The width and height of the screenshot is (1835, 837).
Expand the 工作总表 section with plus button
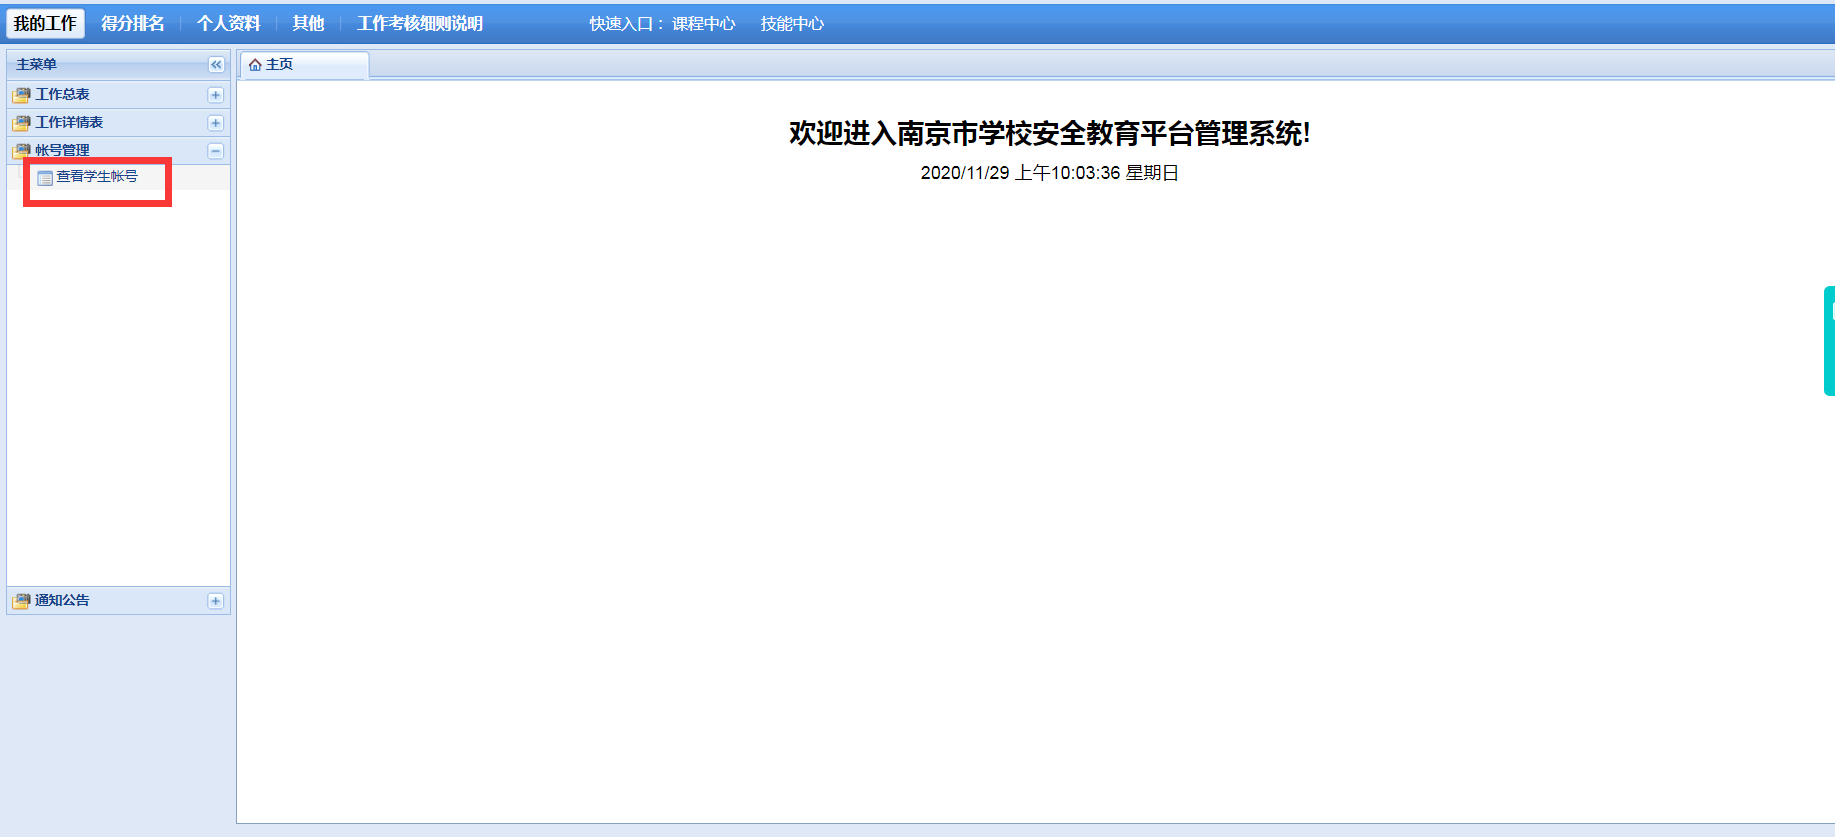pos(215,95)
